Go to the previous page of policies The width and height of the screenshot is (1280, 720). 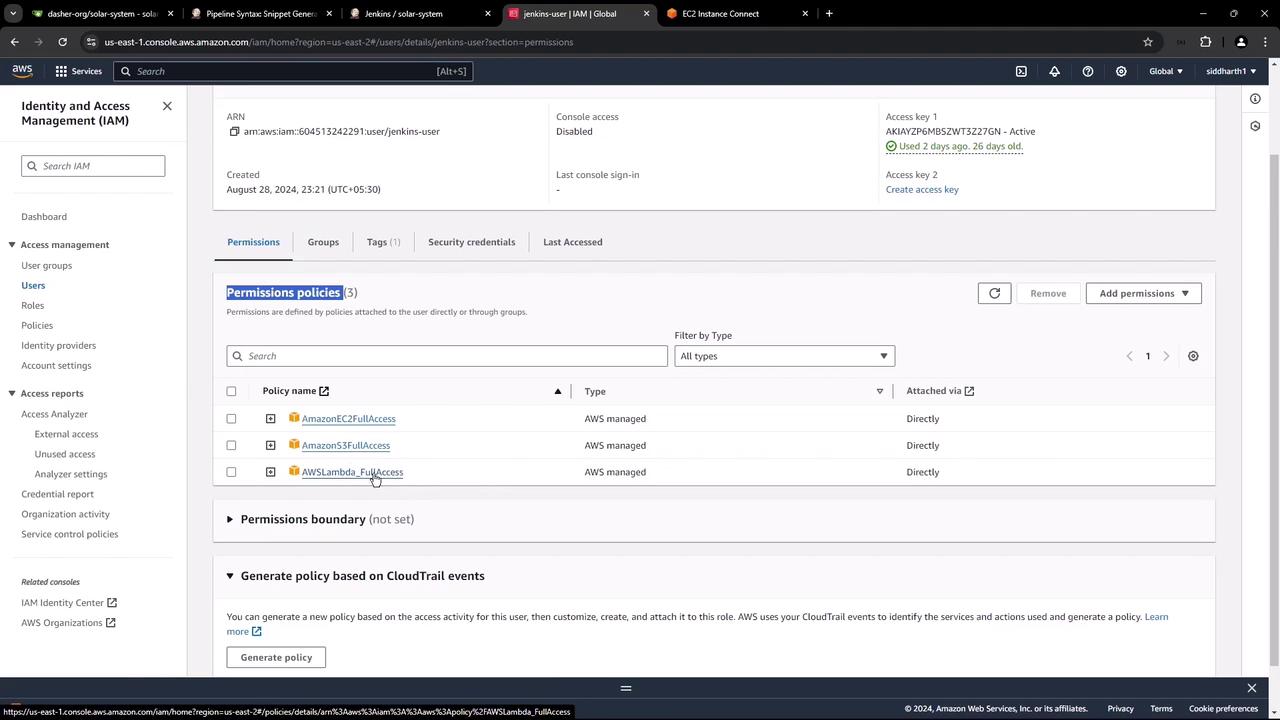point(1129,356)
